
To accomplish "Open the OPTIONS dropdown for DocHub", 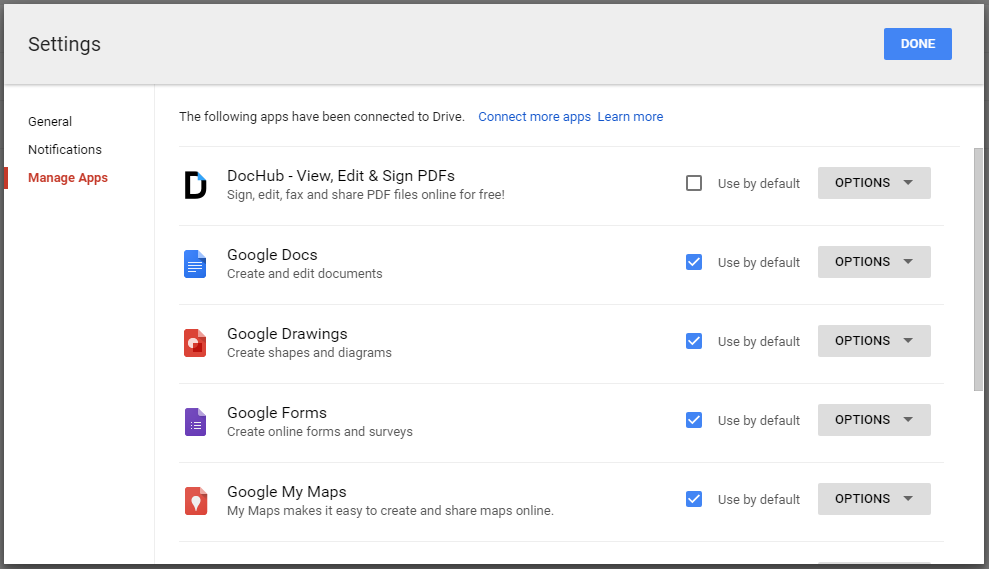I will 874,183.
